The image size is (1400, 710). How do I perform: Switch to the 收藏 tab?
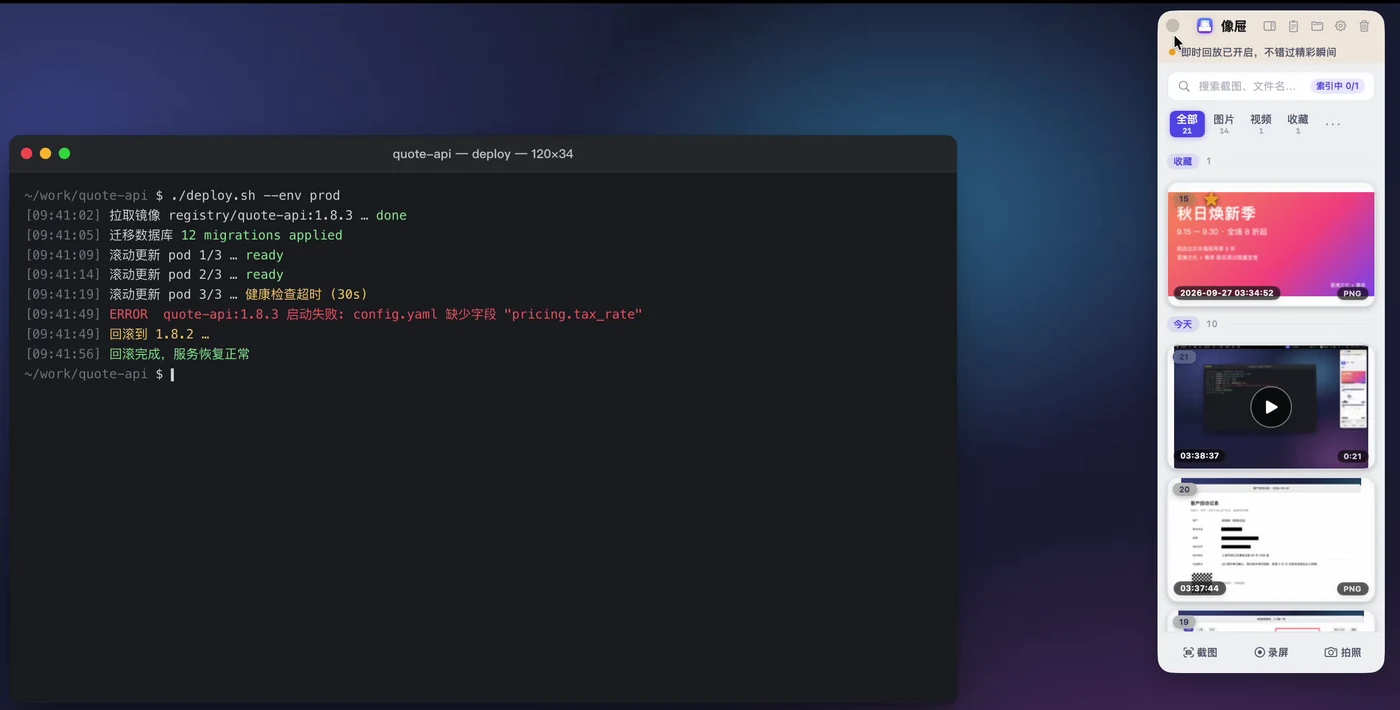pyautogui.click(x=1298, y=124)
